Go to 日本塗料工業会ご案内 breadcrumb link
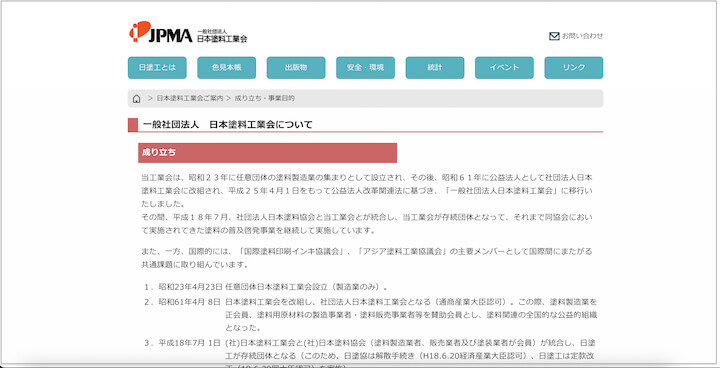Image resolution: width=720 pixels, height=368 pixels. (190, 98)
